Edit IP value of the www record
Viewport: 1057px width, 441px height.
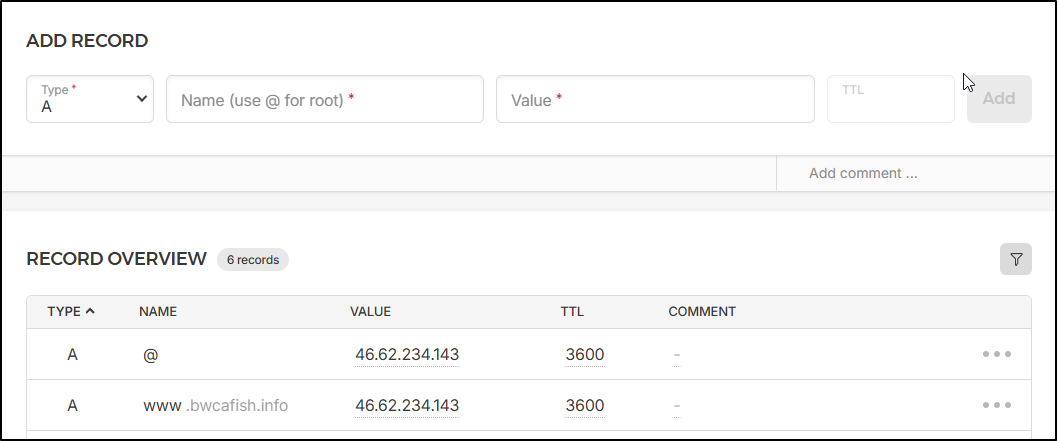click(x=407, y=405)
